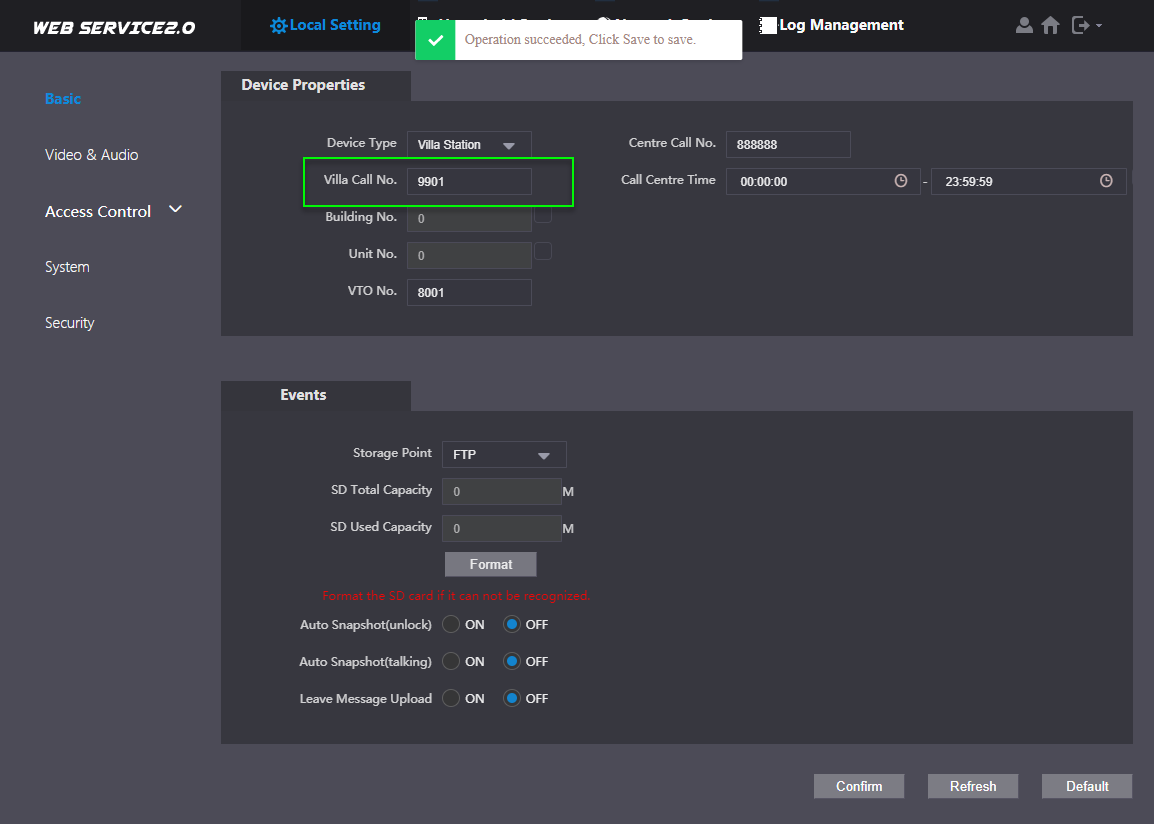Open clock picker for call centre end time
The width and height of the screenshot is (1154, 824).
pyautogui.click(x=1106, y=181)
